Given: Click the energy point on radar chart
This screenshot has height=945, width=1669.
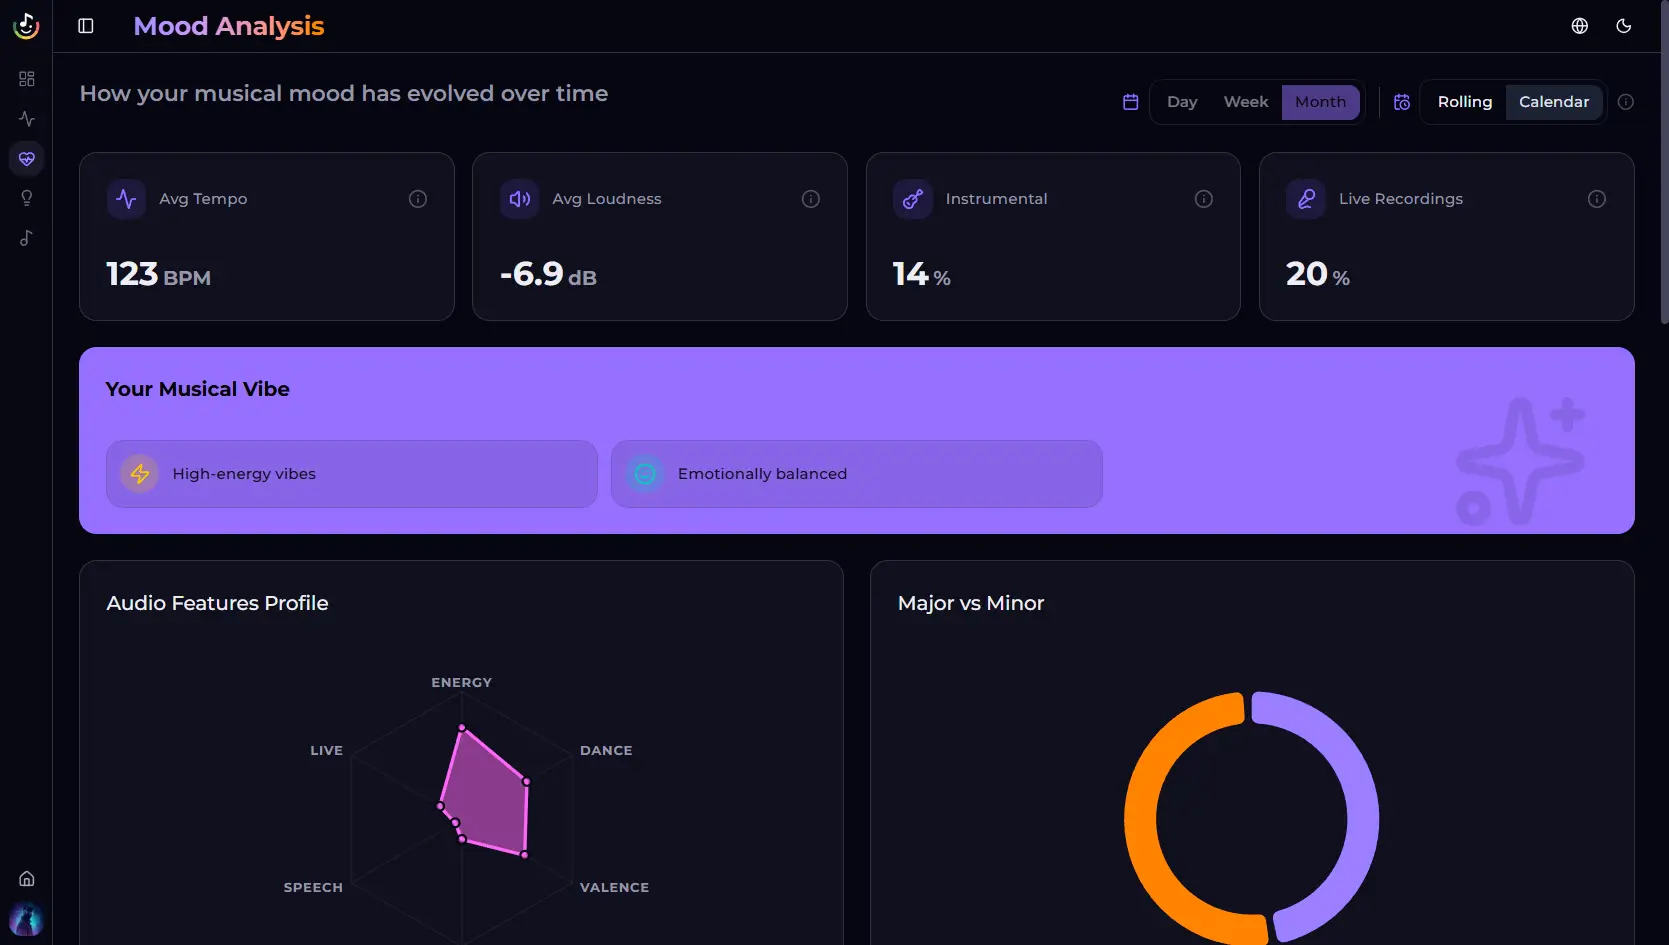Looking at the screenshot, I should tap(461, 728).
